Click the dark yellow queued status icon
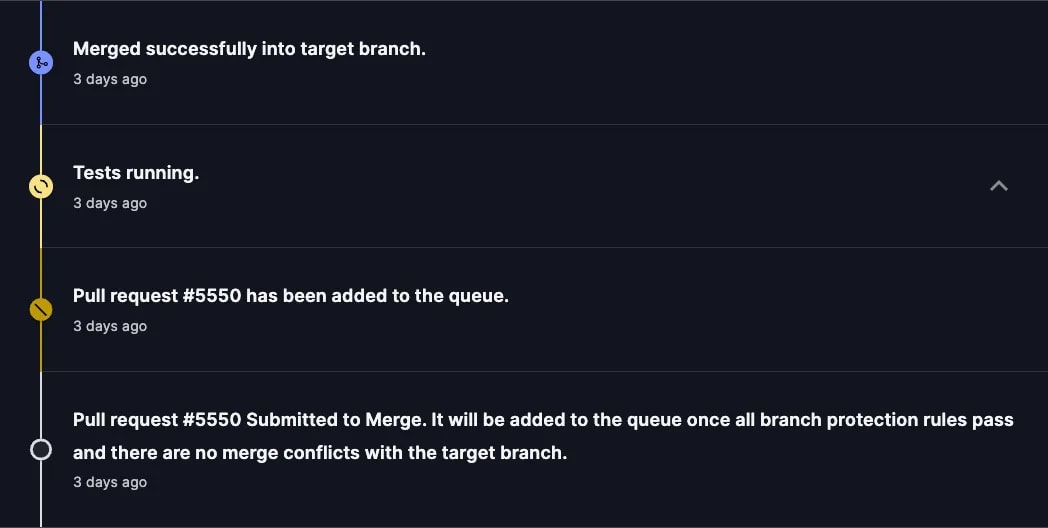 coord(41,309)
